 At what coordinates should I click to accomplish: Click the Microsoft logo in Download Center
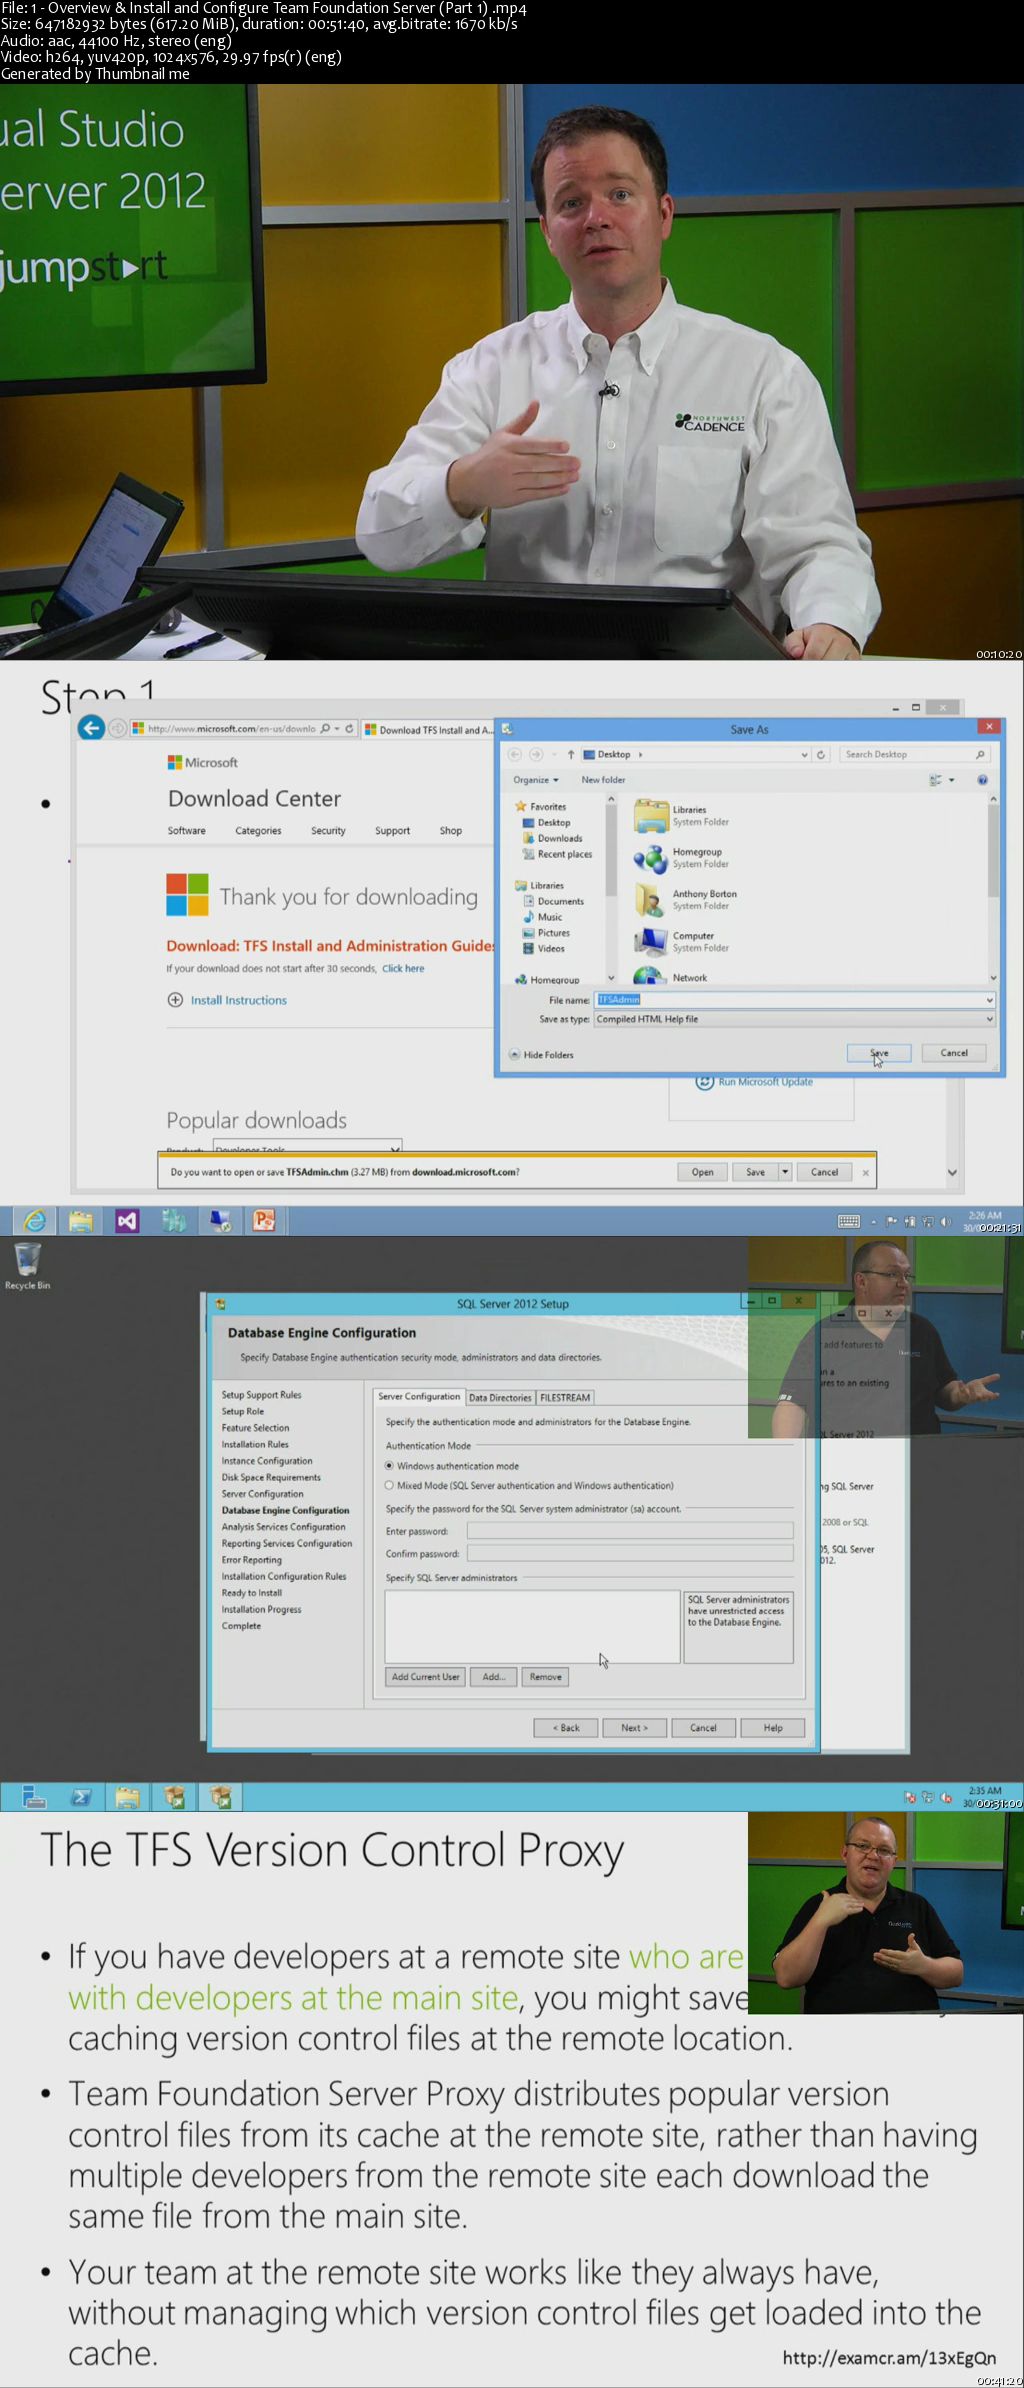coord(203,762)
